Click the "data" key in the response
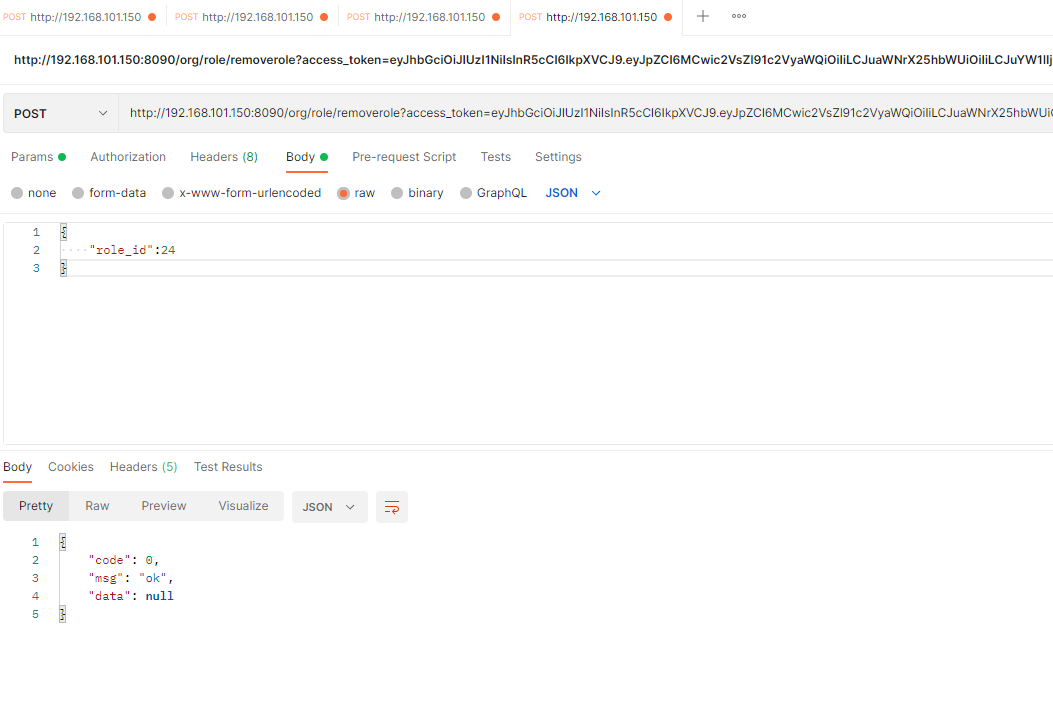The image size is (1053, 716). (x=109, y=597)
